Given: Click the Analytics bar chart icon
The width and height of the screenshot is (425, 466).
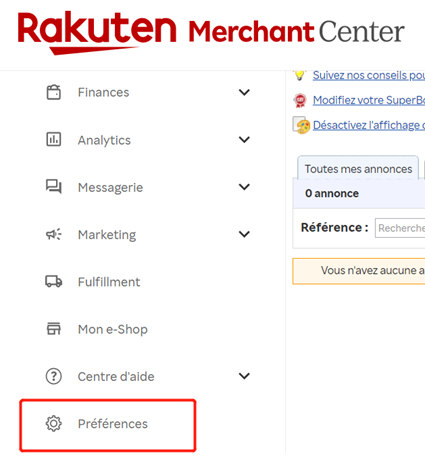Looking at the screenshot, I should tap(54, 139).
